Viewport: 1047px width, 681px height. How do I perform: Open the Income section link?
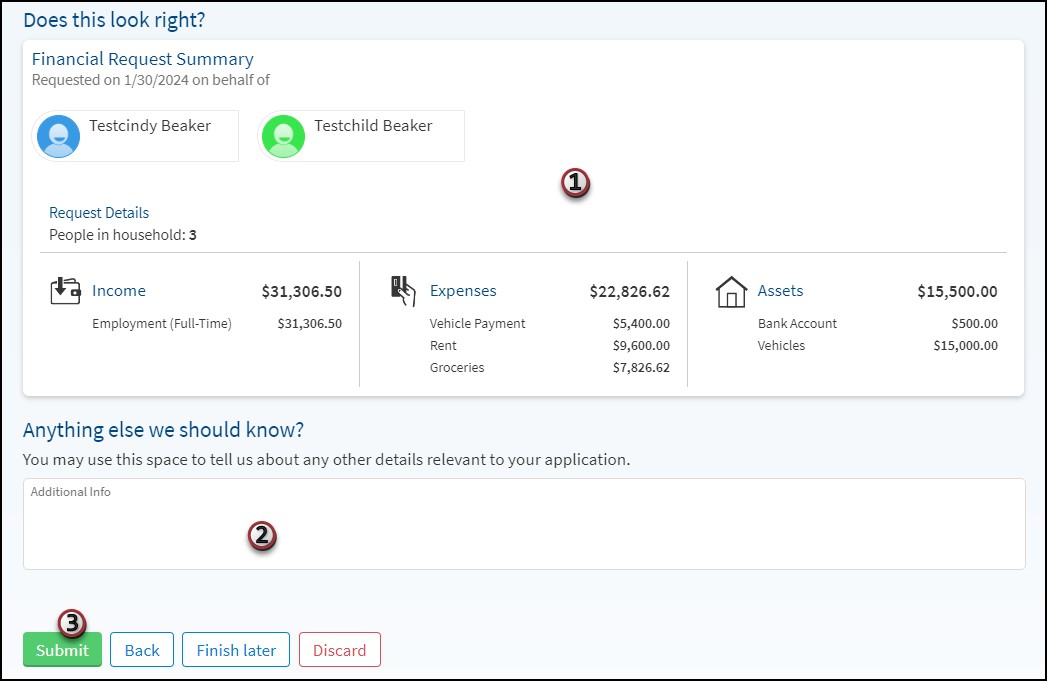tap(119, 291)
